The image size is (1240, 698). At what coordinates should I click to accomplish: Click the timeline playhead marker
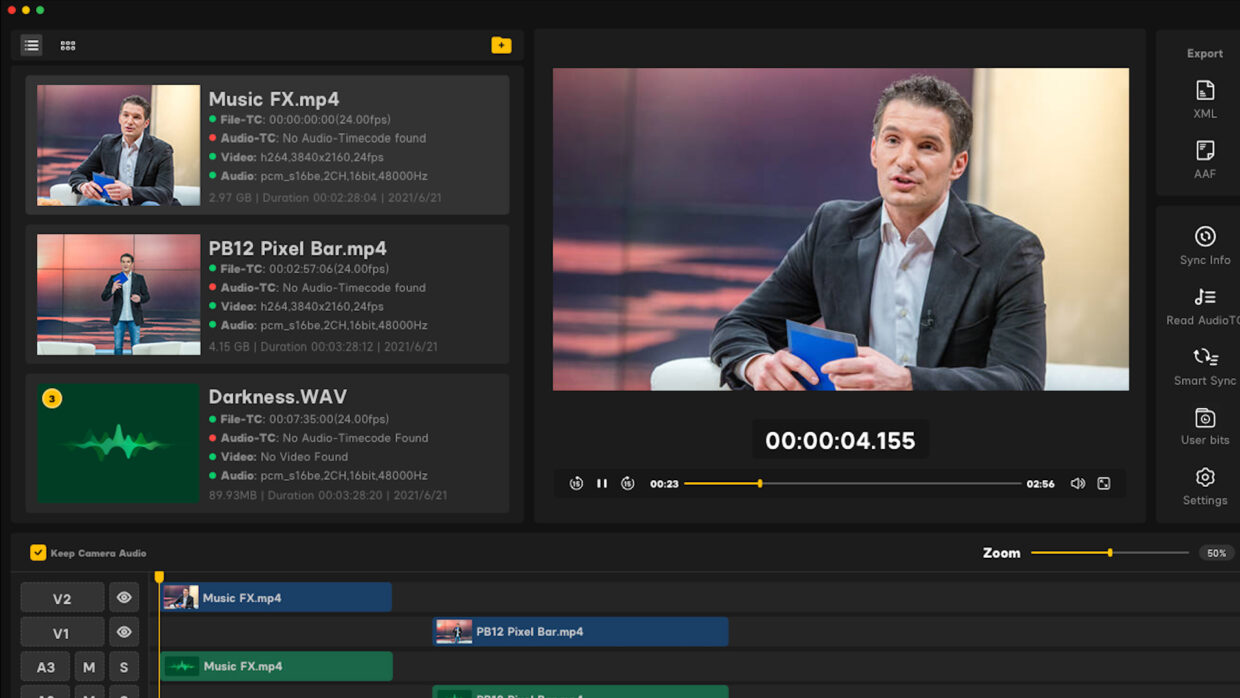tap(159, 577)
